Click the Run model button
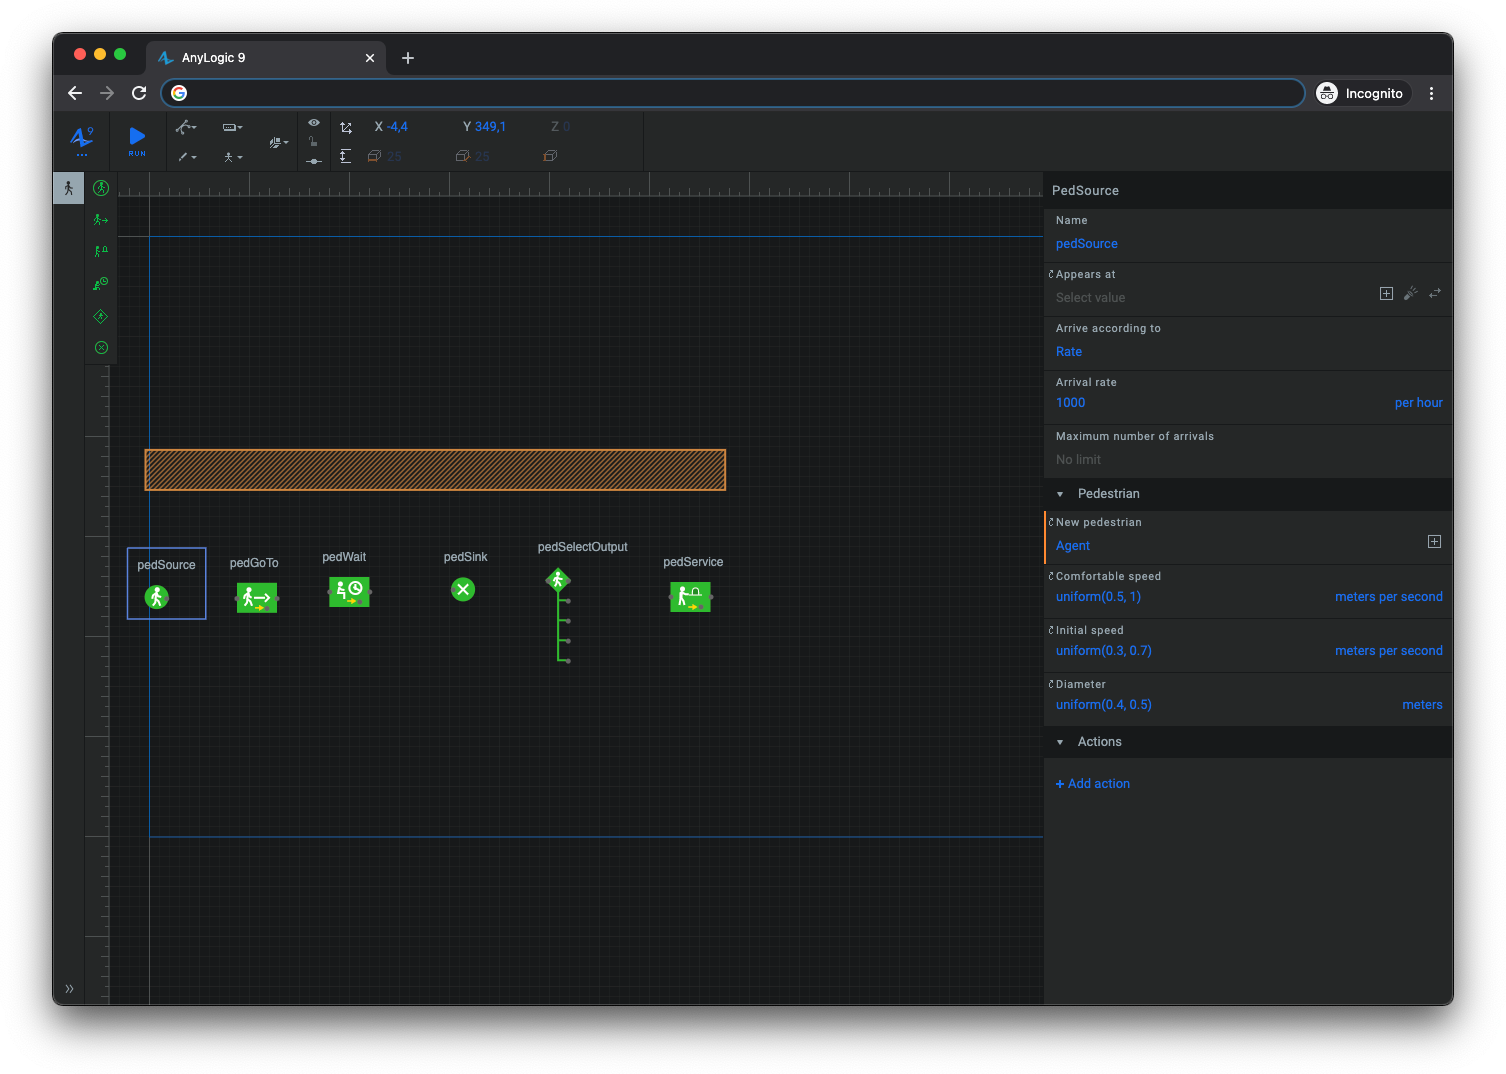Image resolution: width=1506 pixels, height=1074 pixels. pos(137,140)
